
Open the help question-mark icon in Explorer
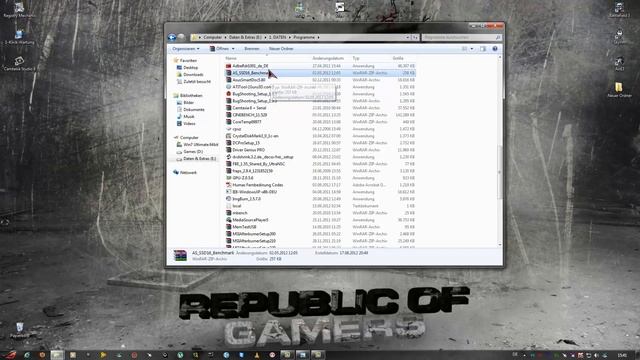(x=495, y=49)
